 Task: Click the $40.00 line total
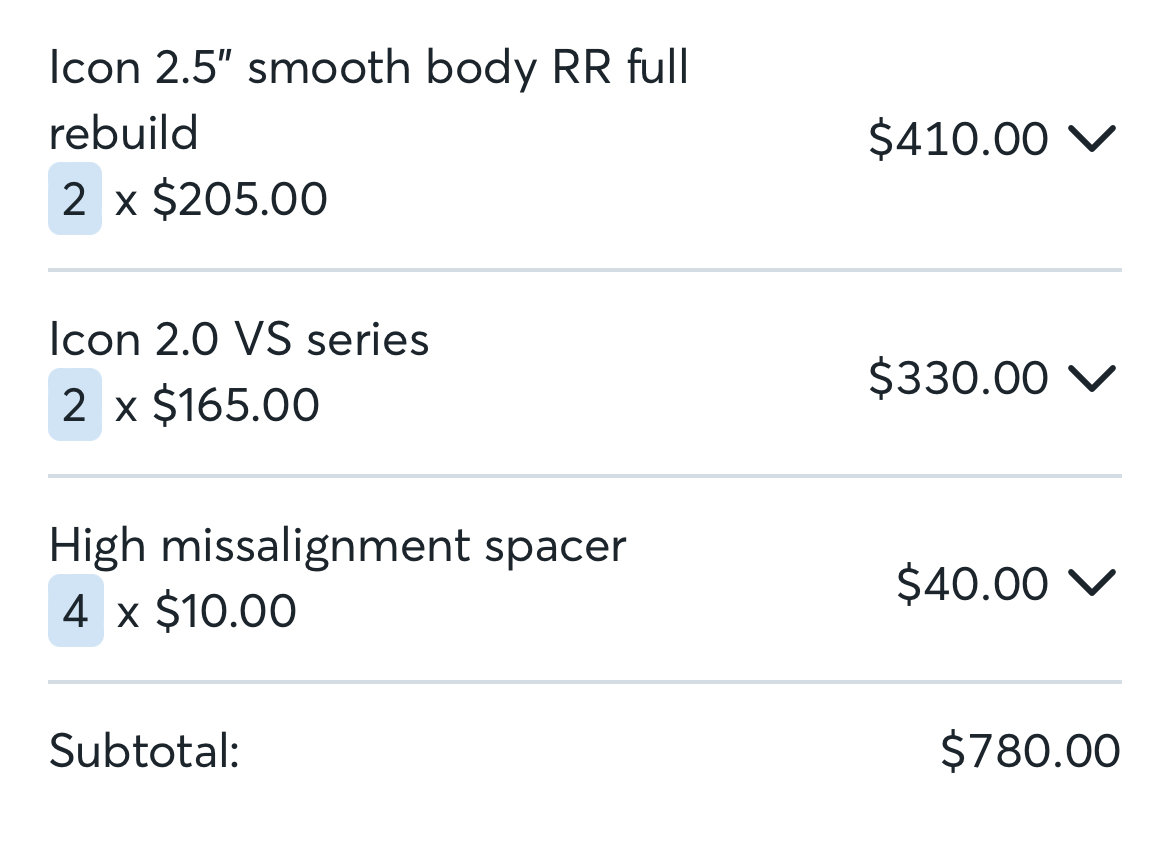pyautogui.click(x=972, y=584)
